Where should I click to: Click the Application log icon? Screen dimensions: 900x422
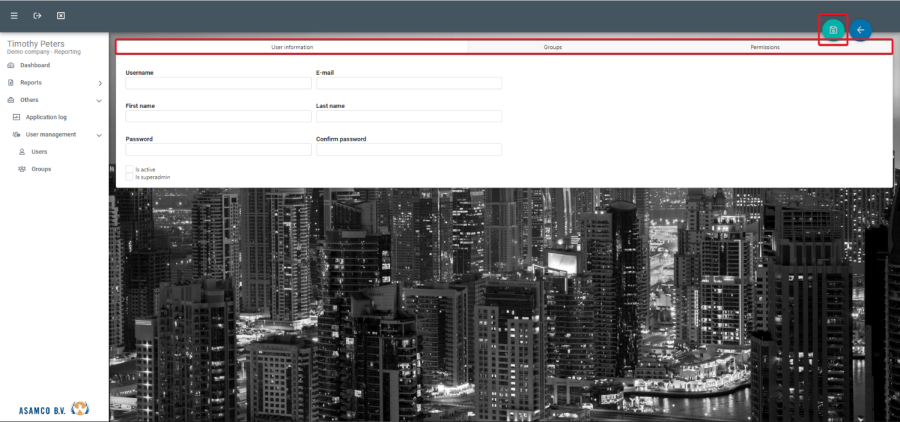tap(16, 117)
